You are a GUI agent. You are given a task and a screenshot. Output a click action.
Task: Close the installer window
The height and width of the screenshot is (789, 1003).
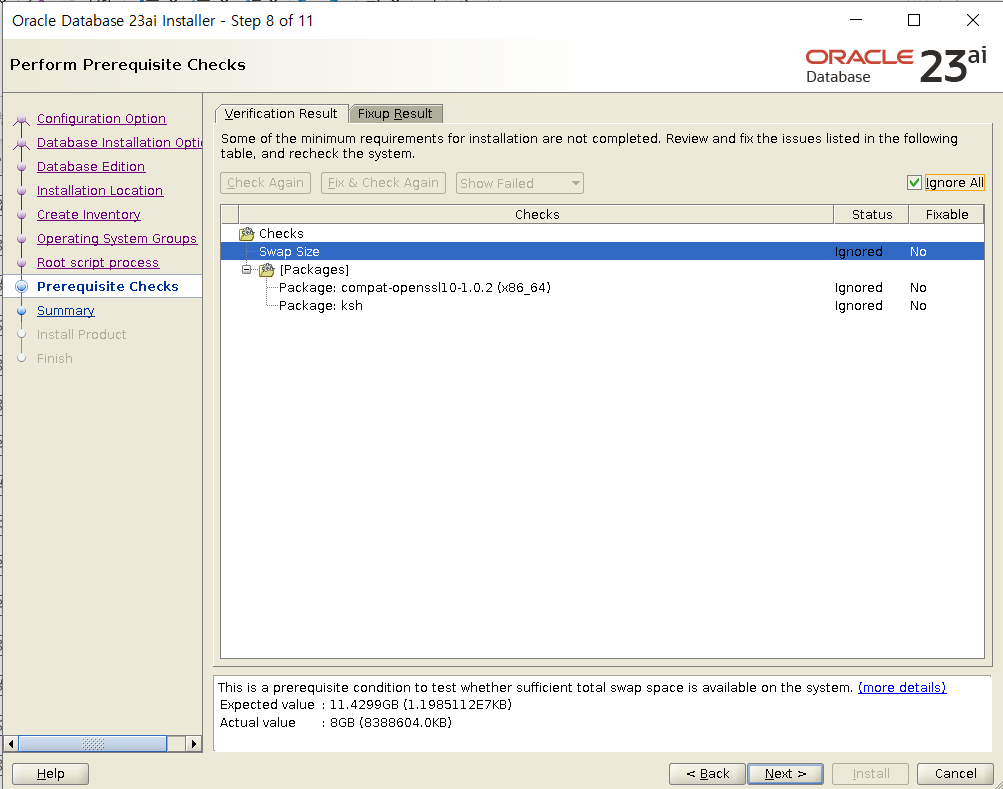972,20
